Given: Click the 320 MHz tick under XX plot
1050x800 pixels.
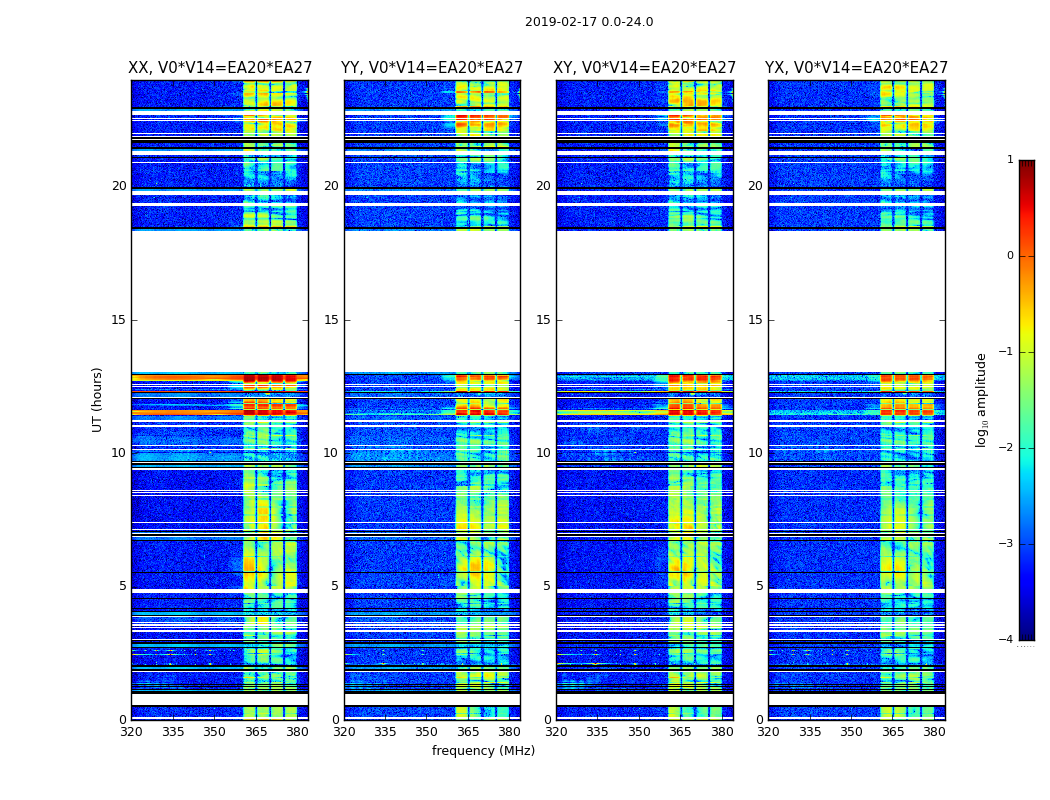Looking at the screenshot, I should [x=132, y=732].
